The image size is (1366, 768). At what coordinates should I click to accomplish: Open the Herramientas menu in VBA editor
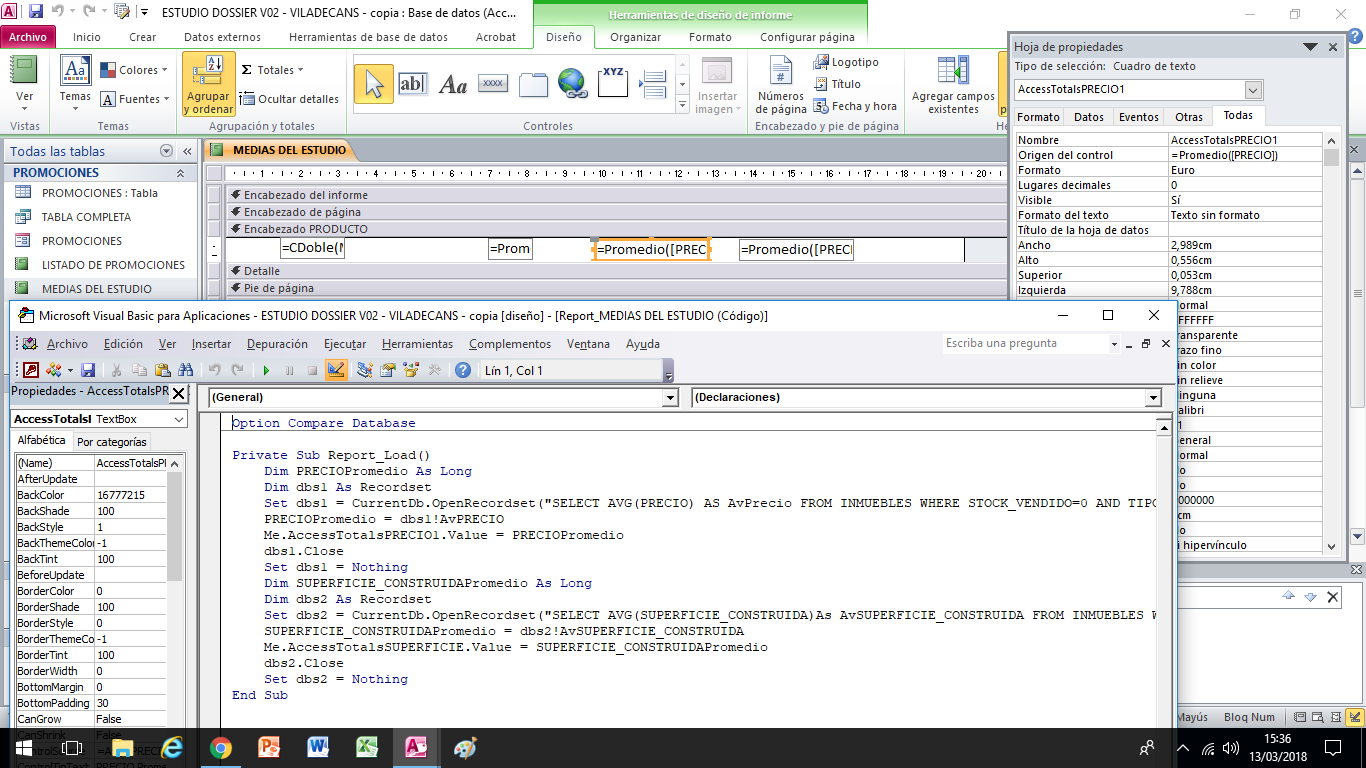pos(417,344)
